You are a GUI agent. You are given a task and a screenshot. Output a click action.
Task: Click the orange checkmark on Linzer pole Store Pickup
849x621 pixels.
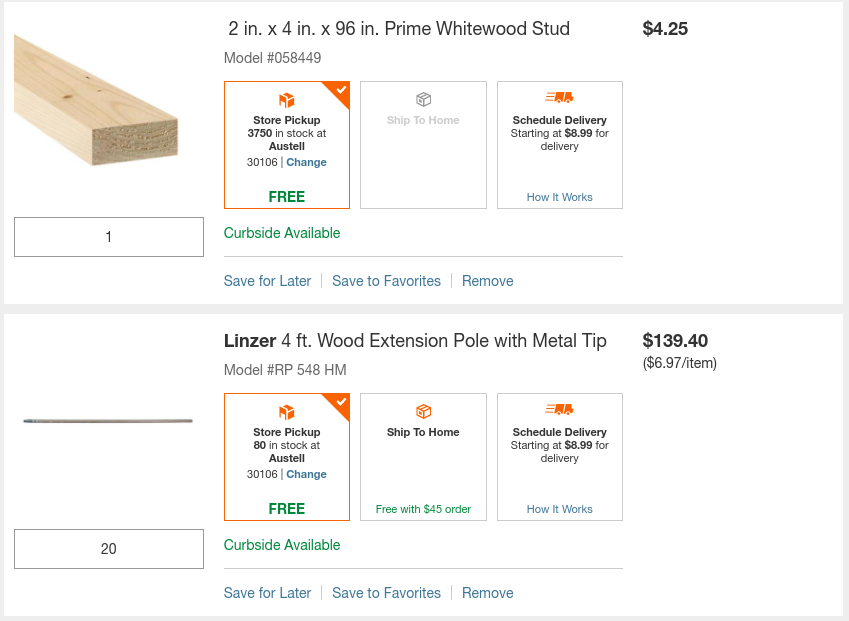pyautogui.click(x=340, y=403)
